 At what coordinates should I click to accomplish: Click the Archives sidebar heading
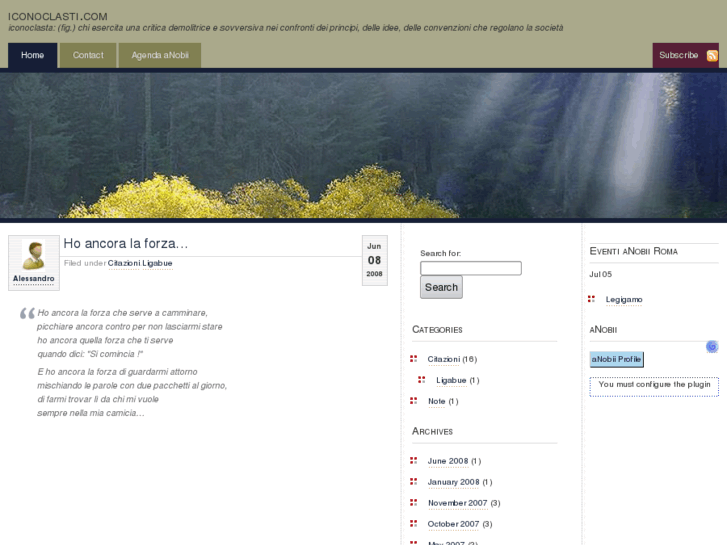(432, 431)
